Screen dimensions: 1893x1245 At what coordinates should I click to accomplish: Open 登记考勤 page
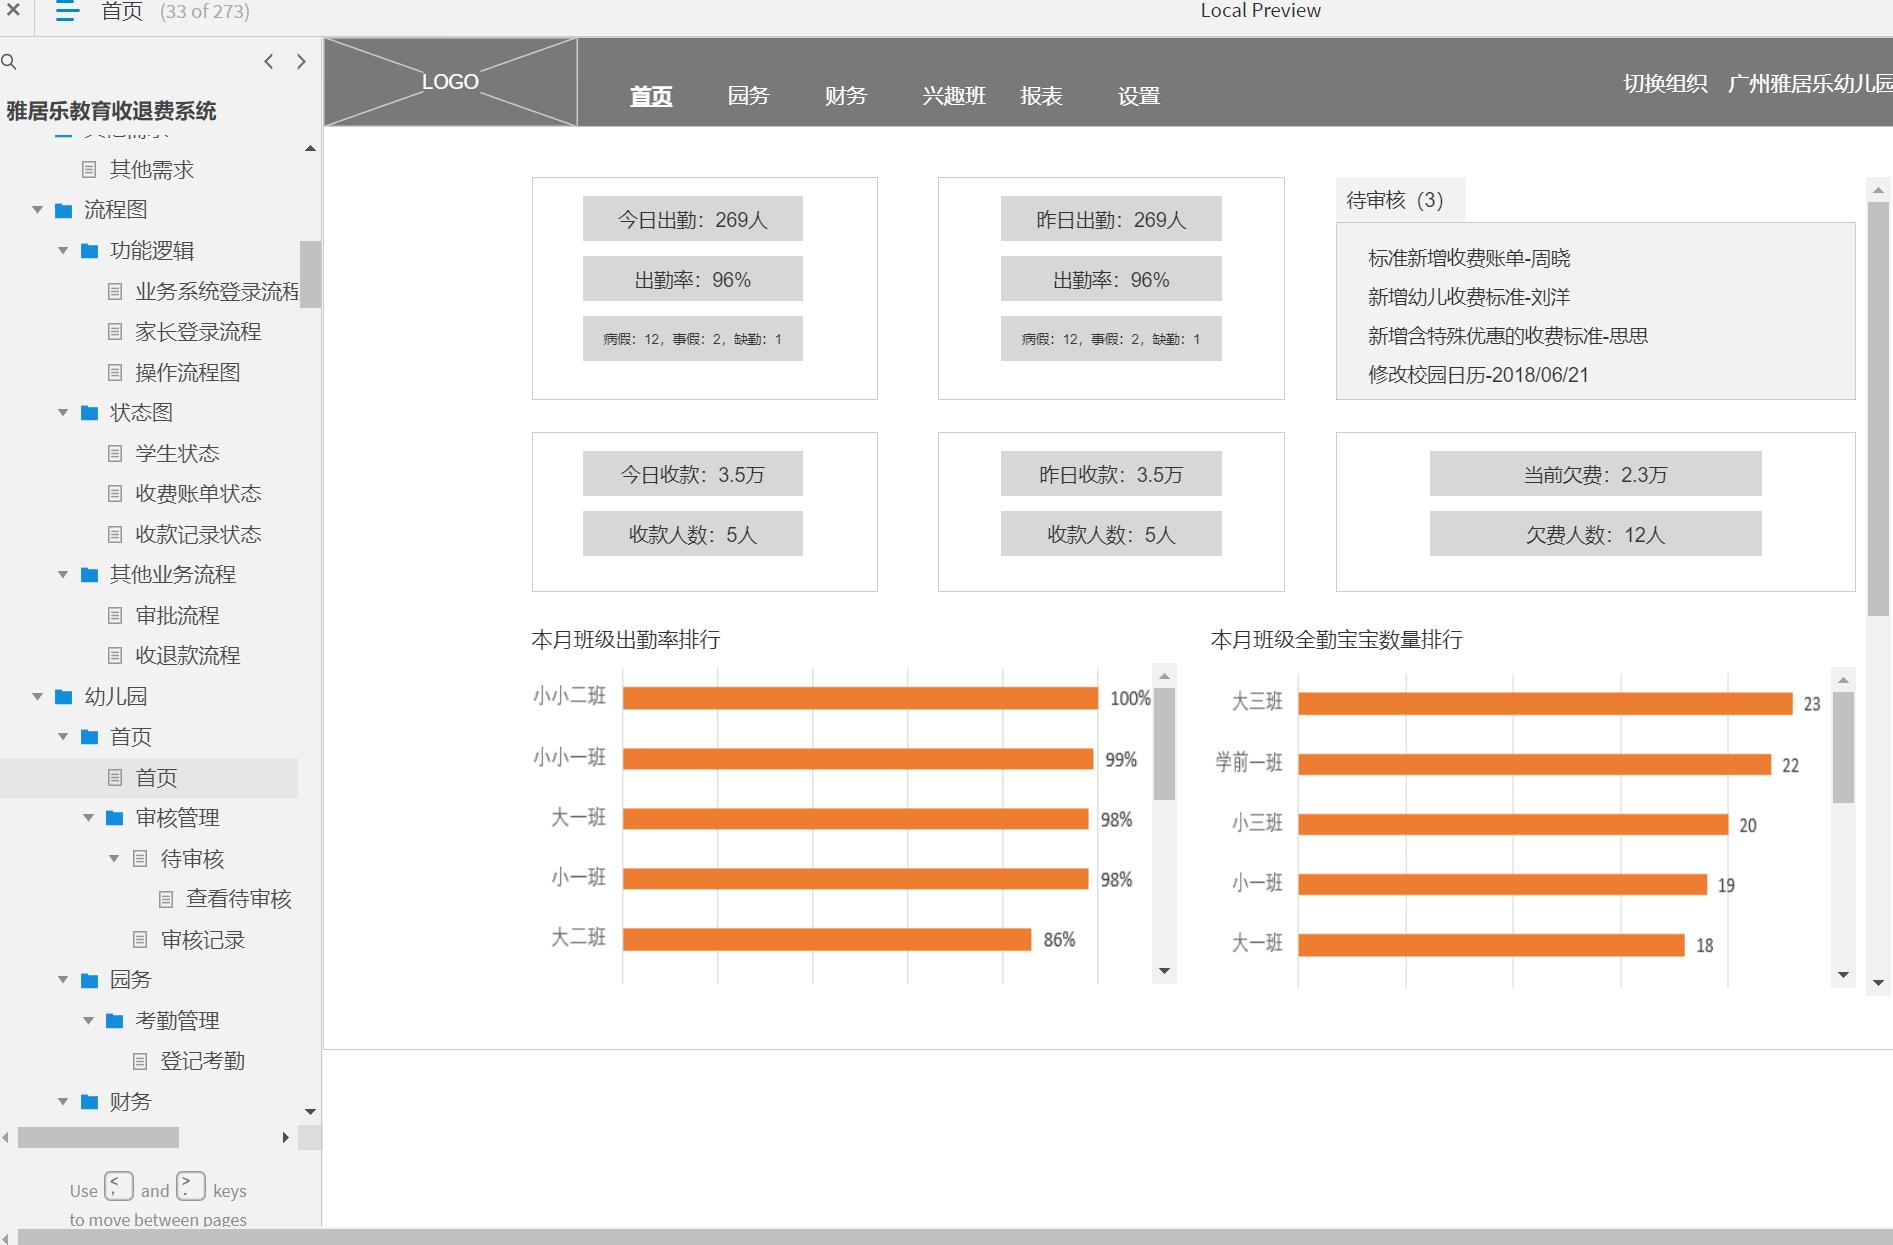click(x=202, y=1061)
